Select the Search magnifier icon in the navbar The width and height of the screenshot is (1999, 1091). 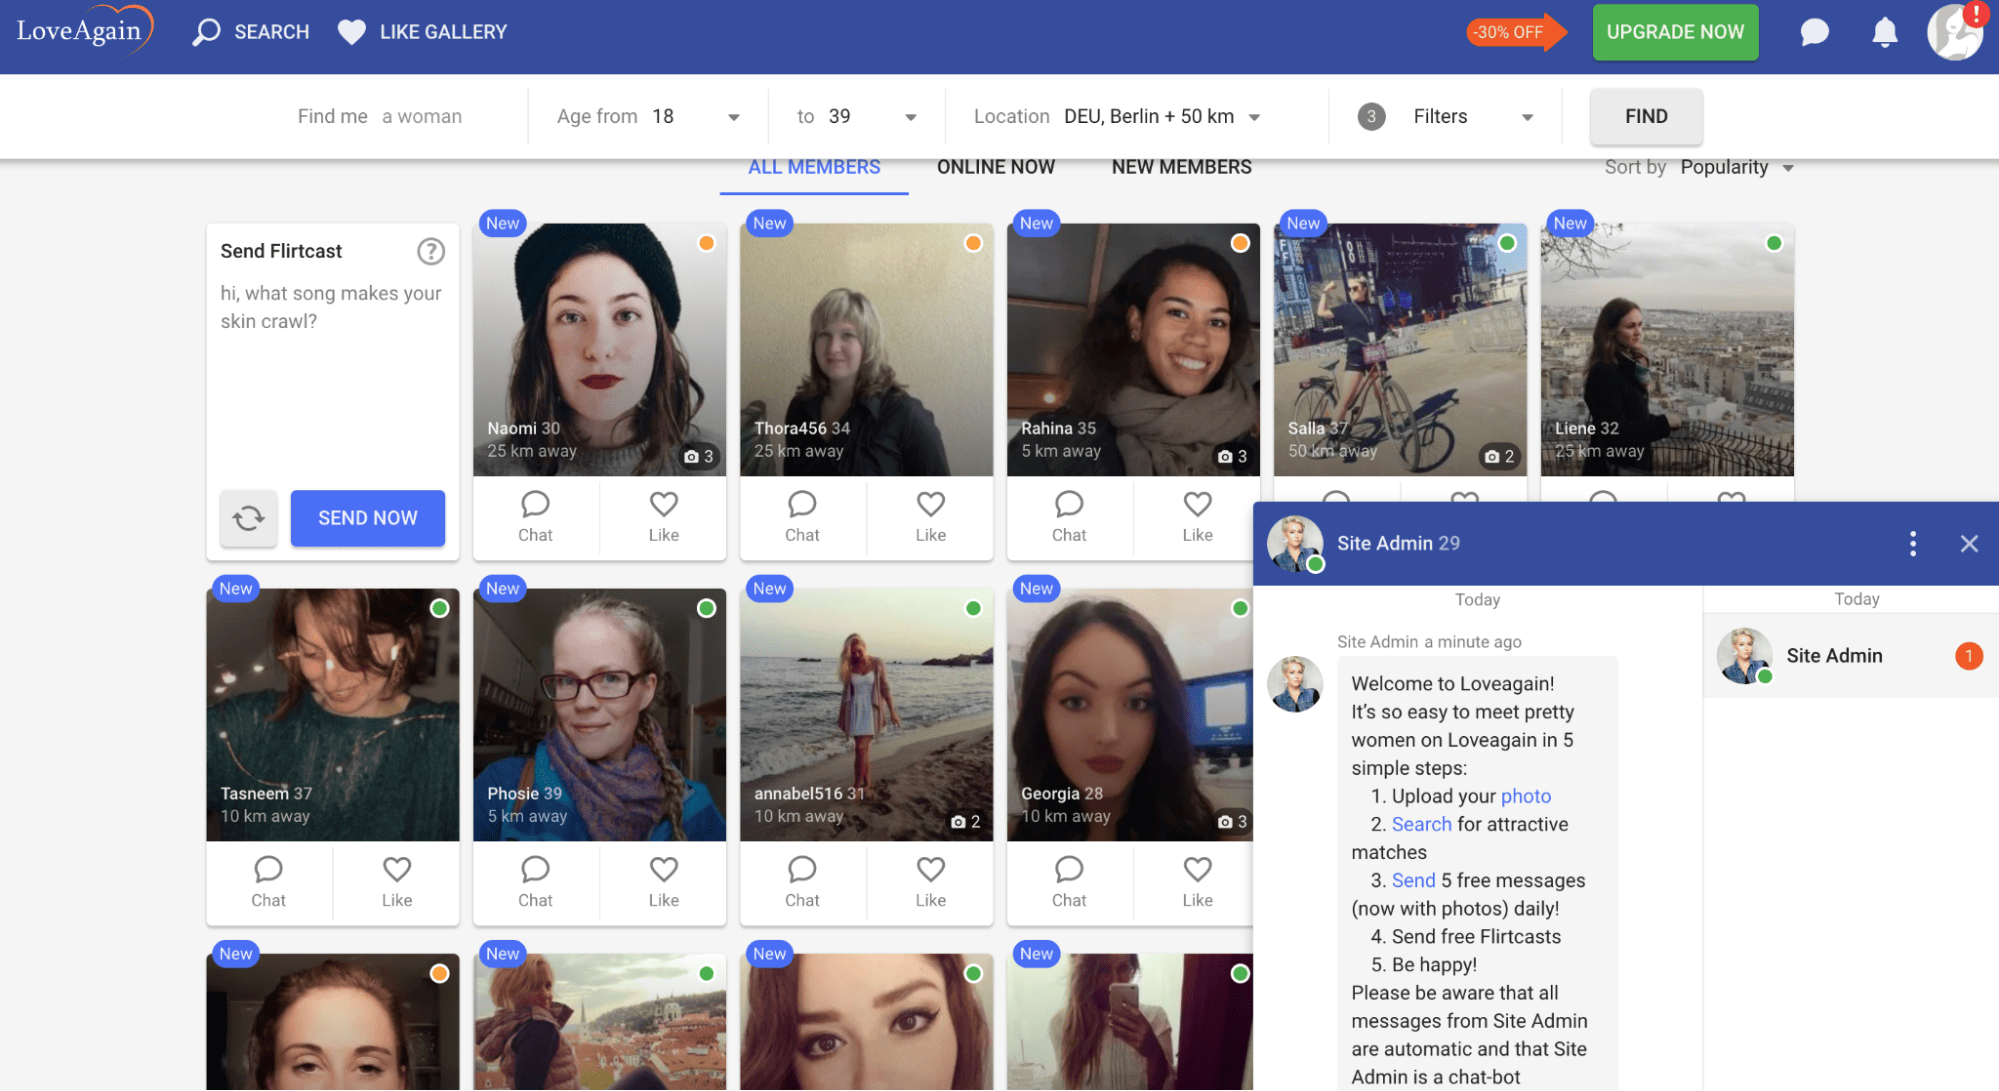[205, 31]
